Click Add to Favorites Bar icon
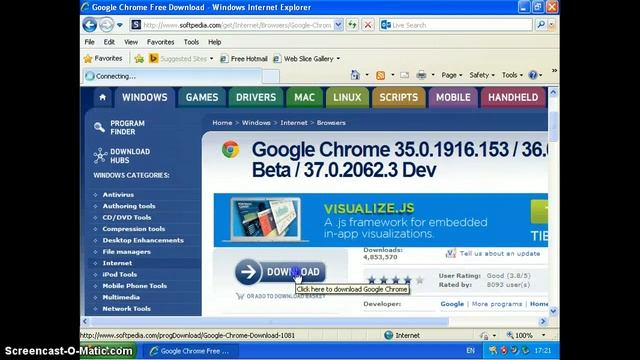640x360 pixels. pos(139,59)
